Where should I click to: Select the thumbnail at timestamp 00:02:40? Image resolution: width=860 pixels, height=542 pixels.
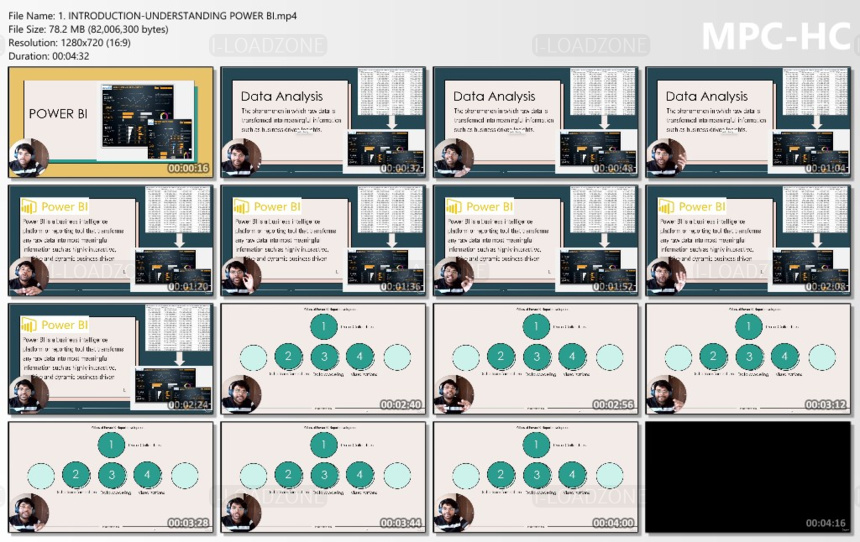323,359
